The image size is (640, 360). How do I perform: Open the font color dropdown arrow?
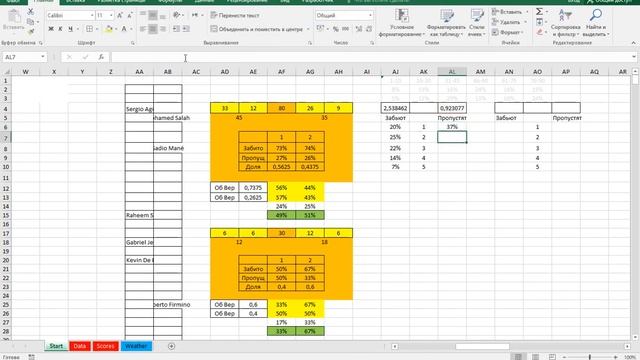131,29
